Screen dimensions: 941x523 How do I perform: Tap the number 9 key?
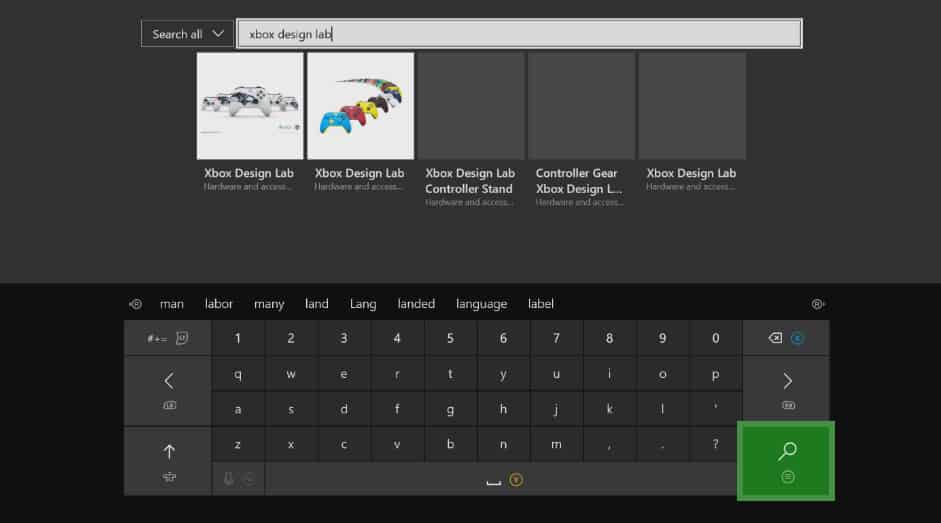click(x=663, y=338)
